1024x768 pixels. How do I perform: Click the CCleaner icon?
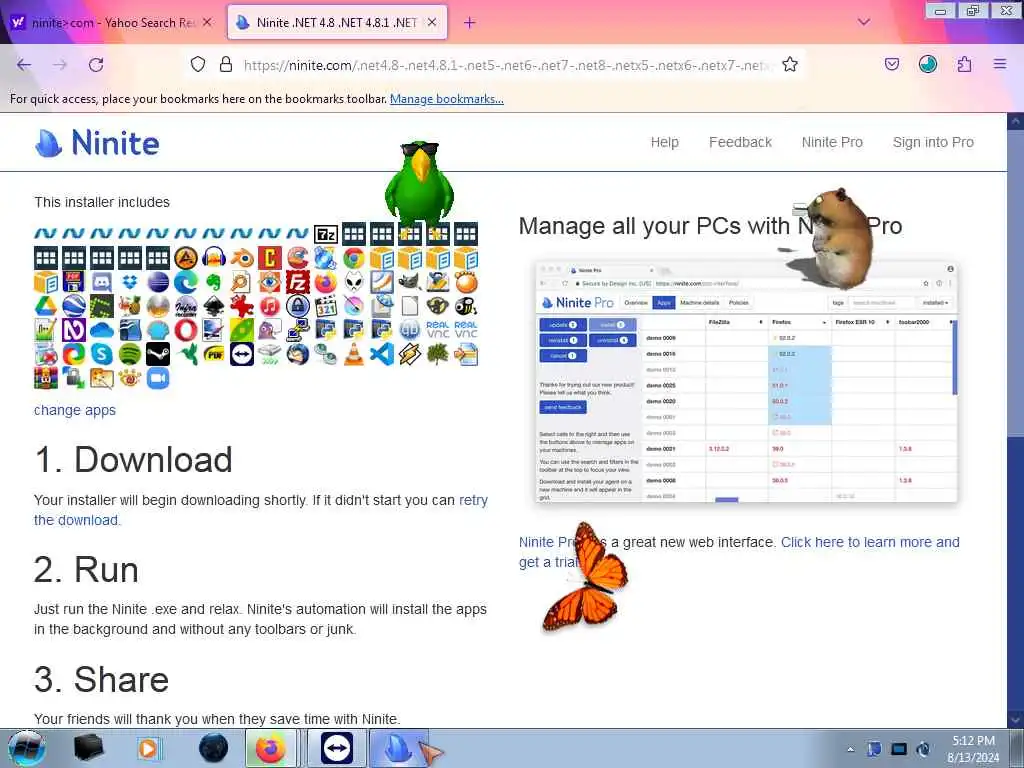point(298,258)
